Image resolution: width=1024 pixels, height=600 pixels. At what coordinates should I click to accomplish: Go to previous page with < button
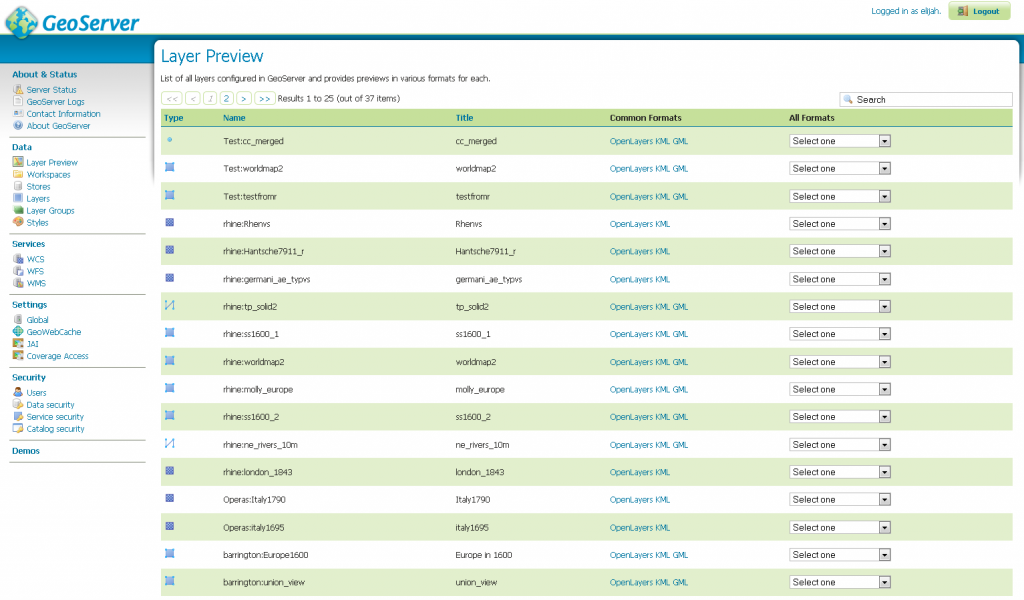click(x=193, y=99)
